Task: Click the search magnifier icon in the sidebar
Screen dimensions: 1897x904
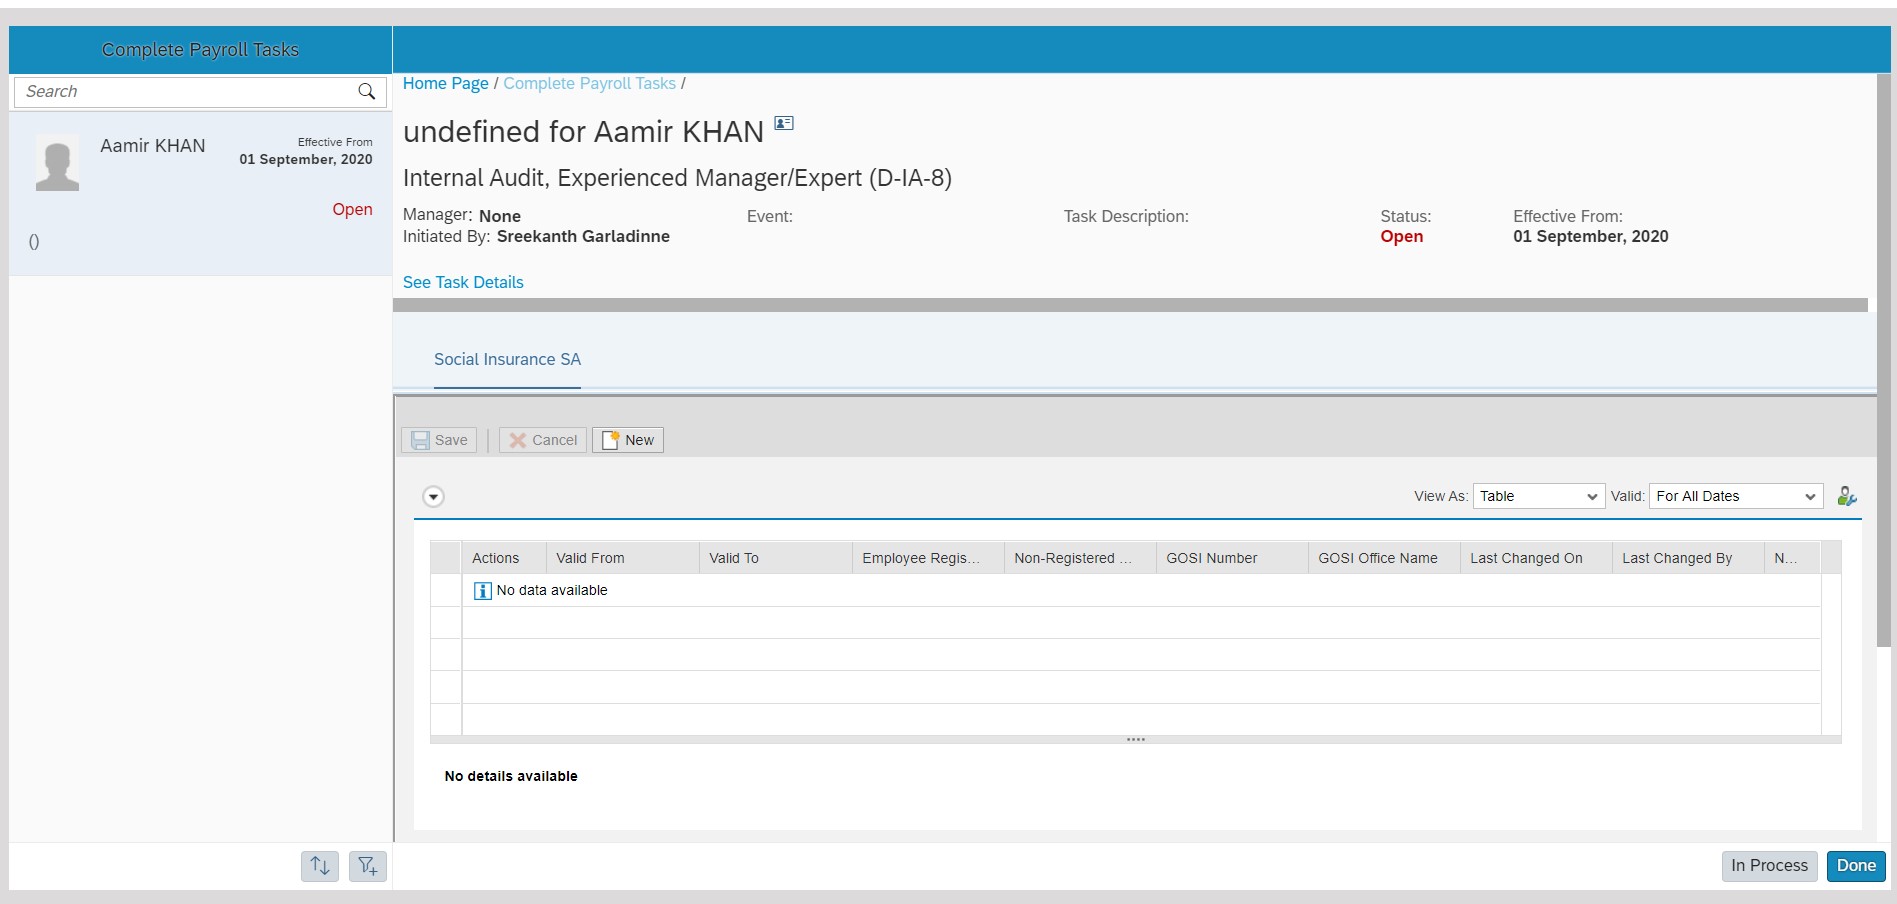Action: click(367, 91)
